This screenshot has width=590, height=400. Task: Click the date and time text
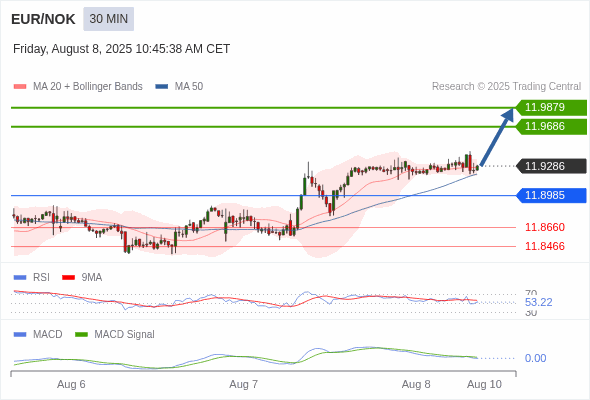(121, 49)
